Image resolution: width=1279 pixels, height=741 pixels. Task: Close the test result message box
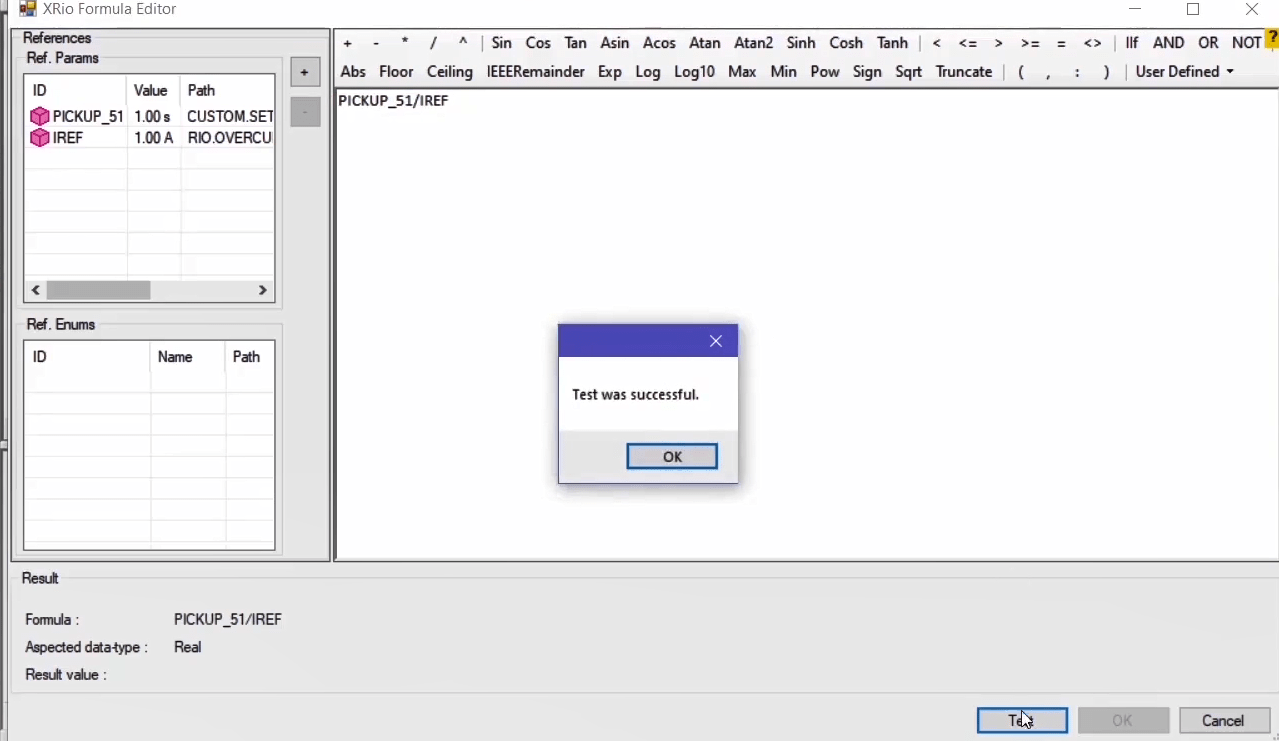(x=715, y=341)
